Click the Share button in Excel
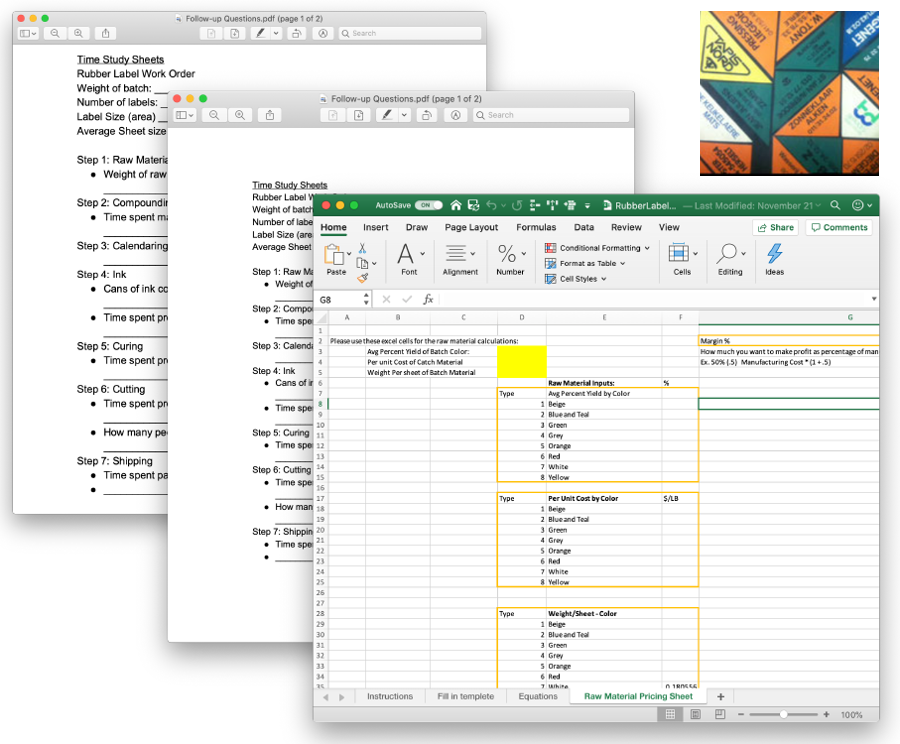 (x=776, y=228)
